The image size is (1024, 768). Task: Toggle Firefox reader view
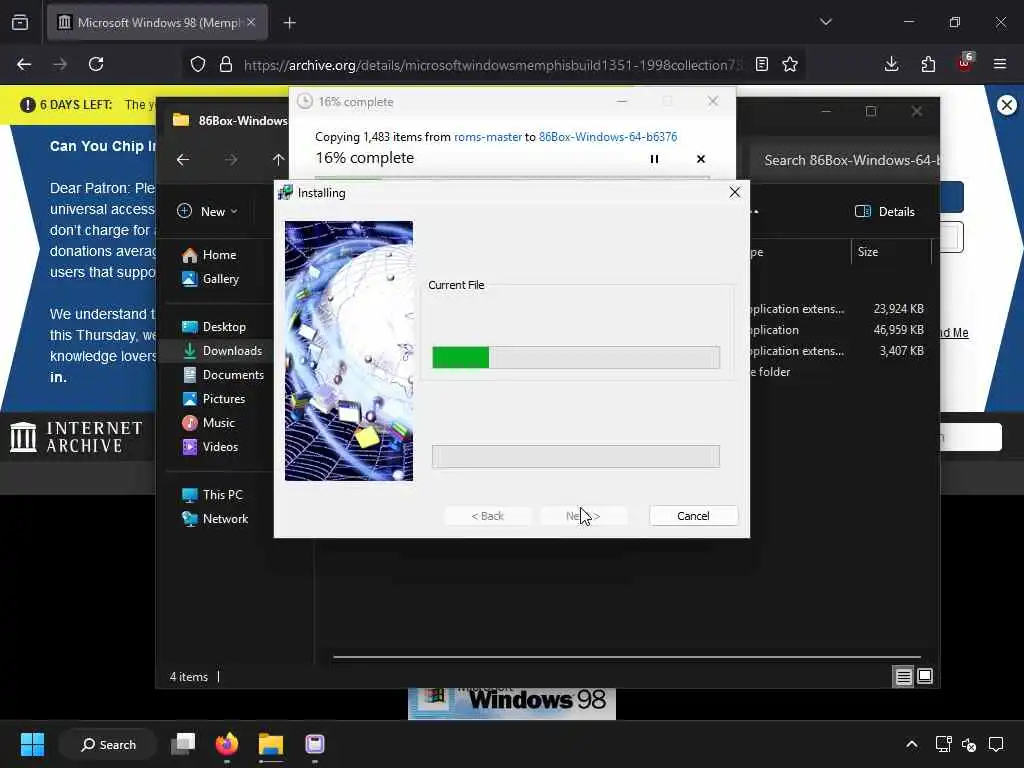(x=761, y=64)
